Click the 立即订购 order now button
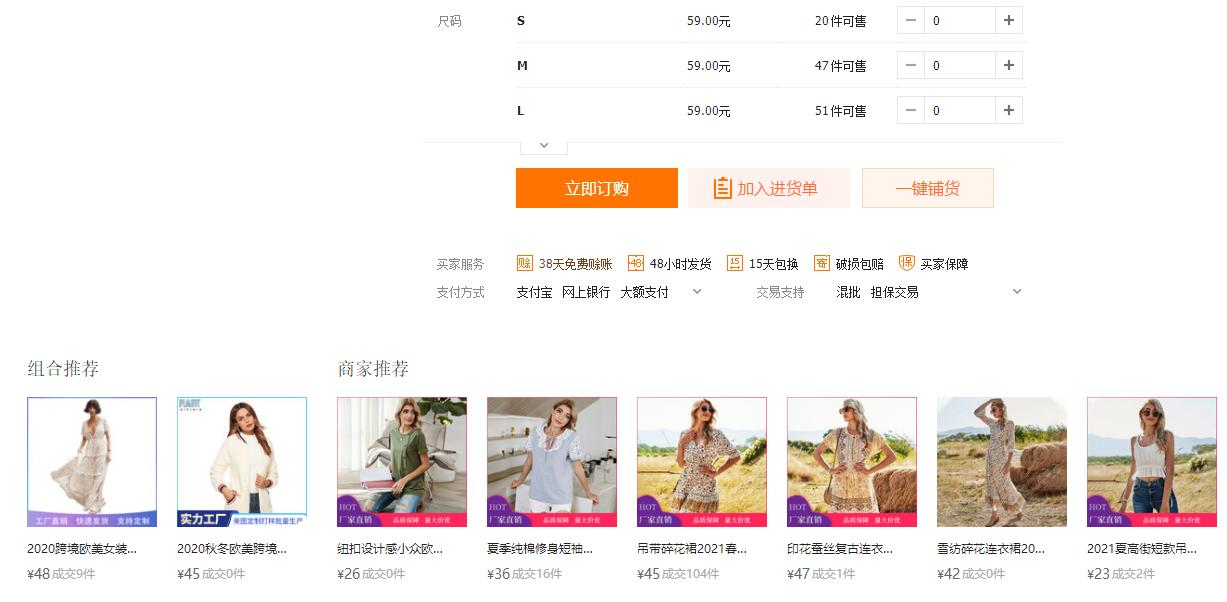This screenshot has height=602, width=1227. pos(596,187)
